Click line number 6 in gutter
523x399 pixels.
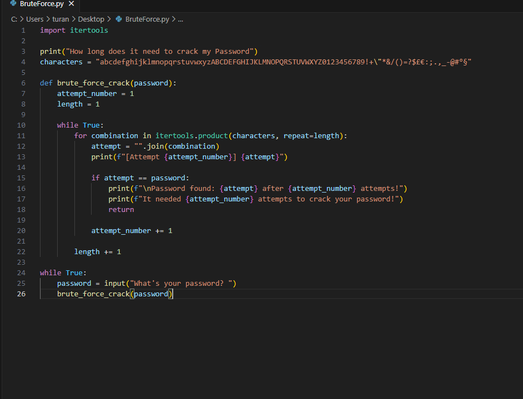[23, 83]
